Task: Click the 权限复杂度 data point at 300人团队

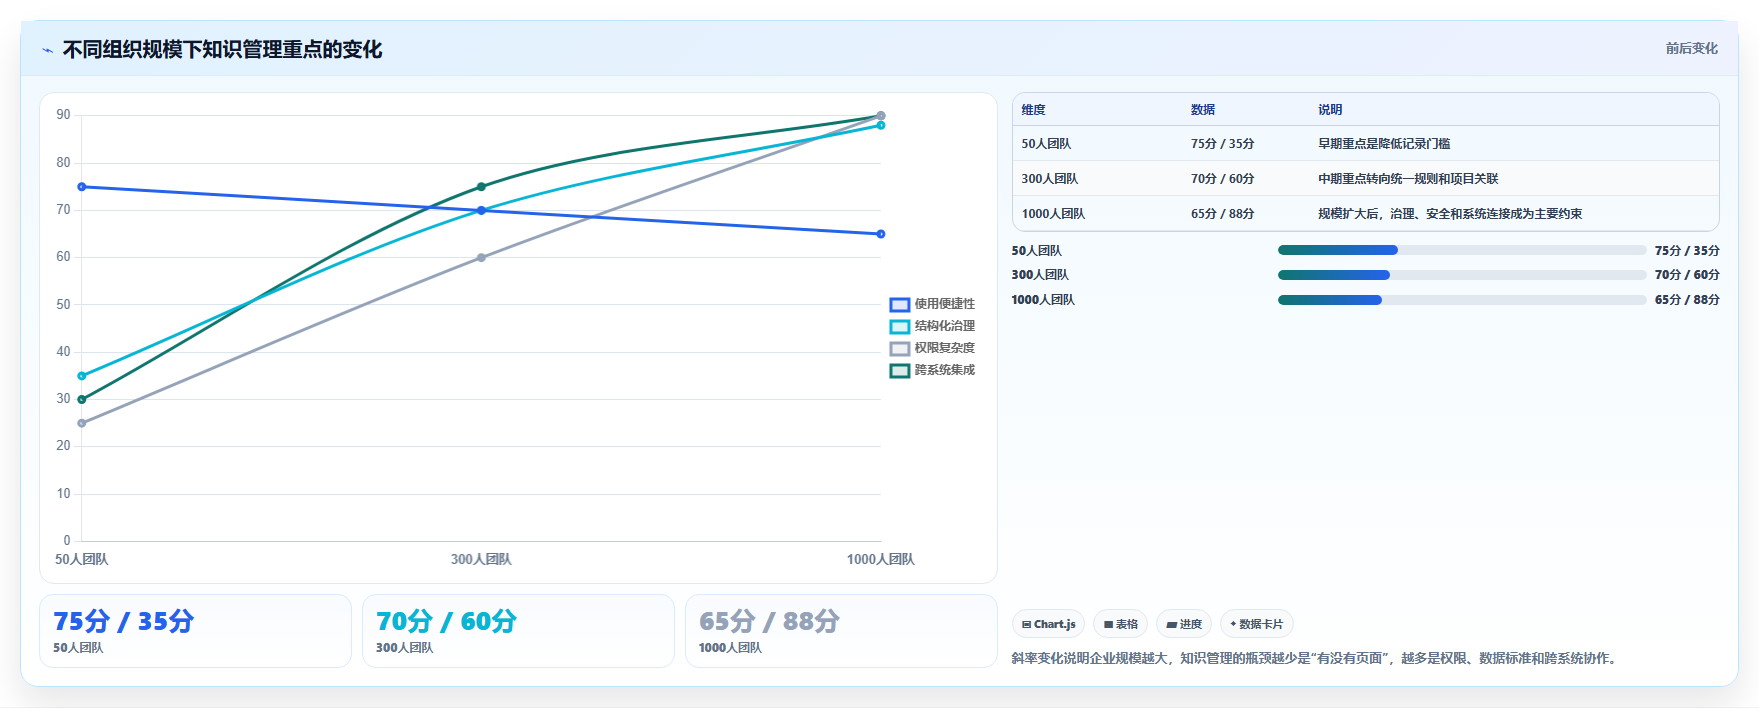Action: pyautogui.click(x=481, y=258)
